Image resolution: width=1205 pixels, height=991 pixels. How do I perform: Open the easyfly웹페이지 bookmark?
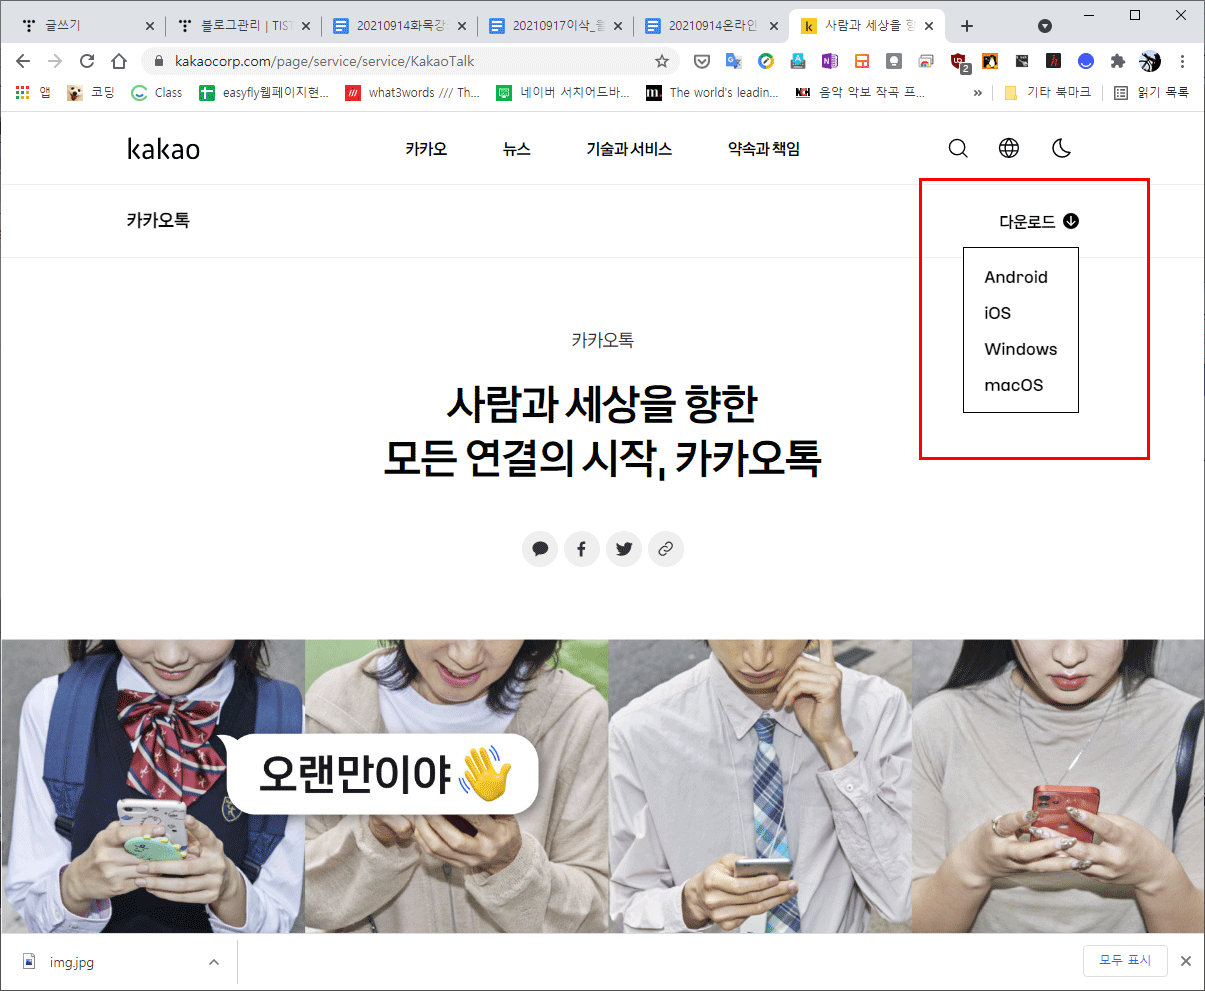pyautogui.click(x=264, y=92)
